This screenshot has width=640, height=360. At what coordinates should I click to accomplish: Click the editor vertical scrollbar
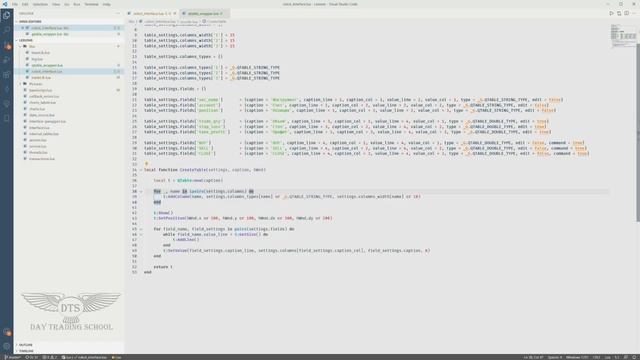pyautogui.click(x=638, y=133)
